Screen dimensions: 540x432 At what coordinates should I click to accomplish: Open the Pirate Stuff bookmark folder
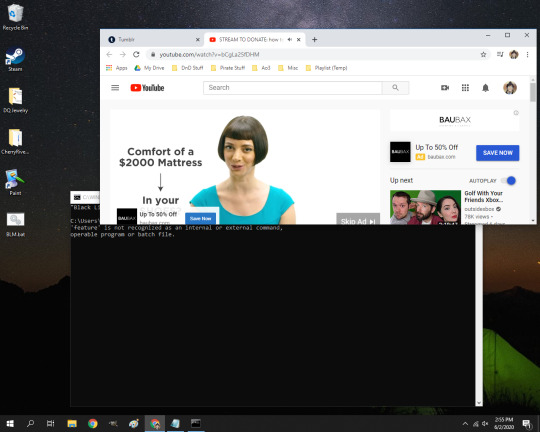tap(228, 68)
